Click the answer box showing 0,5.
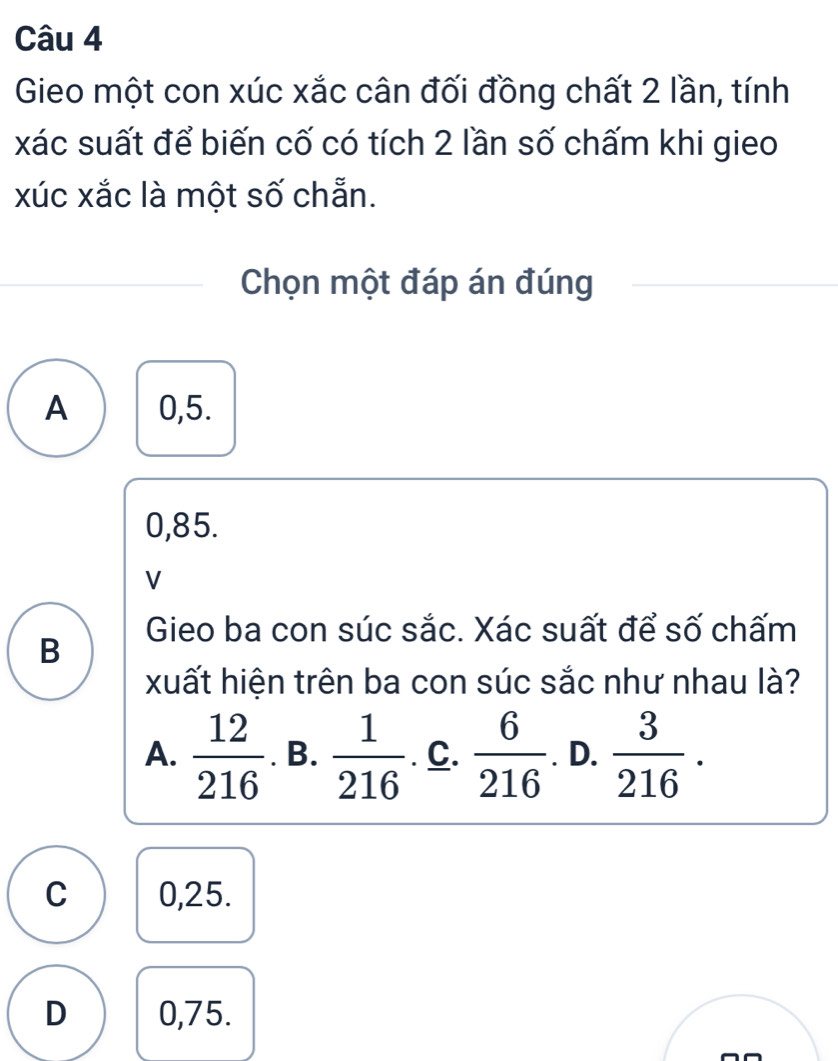This screenshot has height=1061, width=838. [x=186, y=408]
